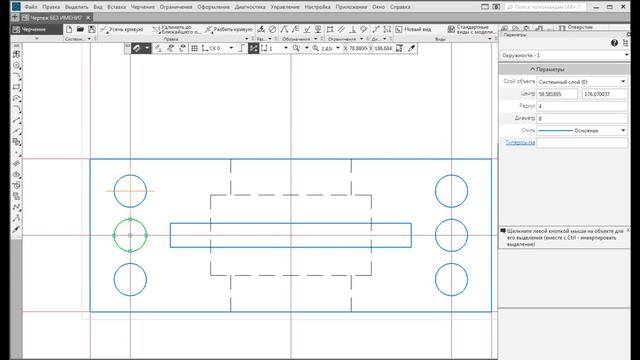
Task: Open the Правка menu
Action: tap(51, 7)
